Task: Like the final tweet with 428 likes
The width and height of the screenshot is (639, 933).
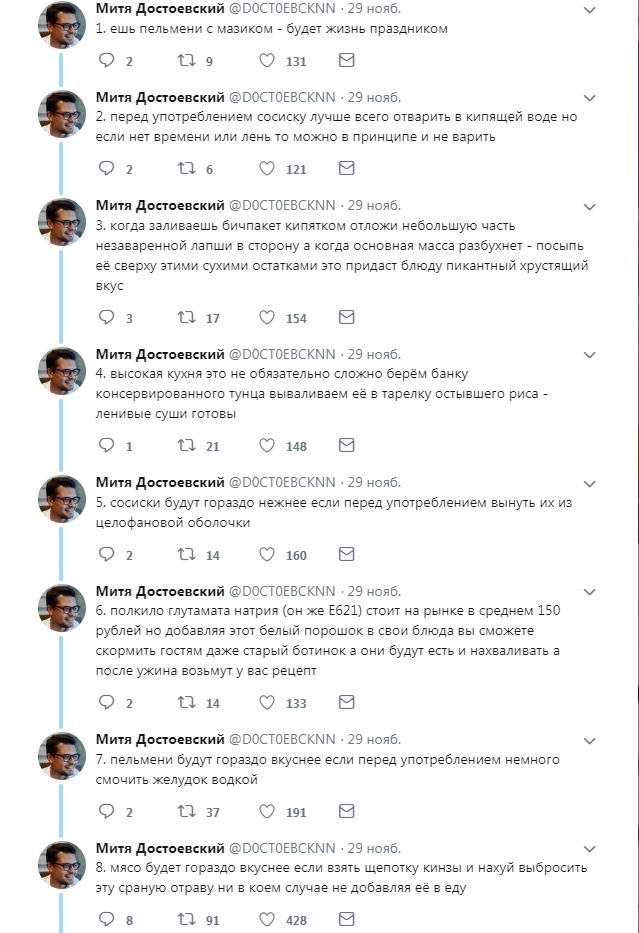Action: 267,920
